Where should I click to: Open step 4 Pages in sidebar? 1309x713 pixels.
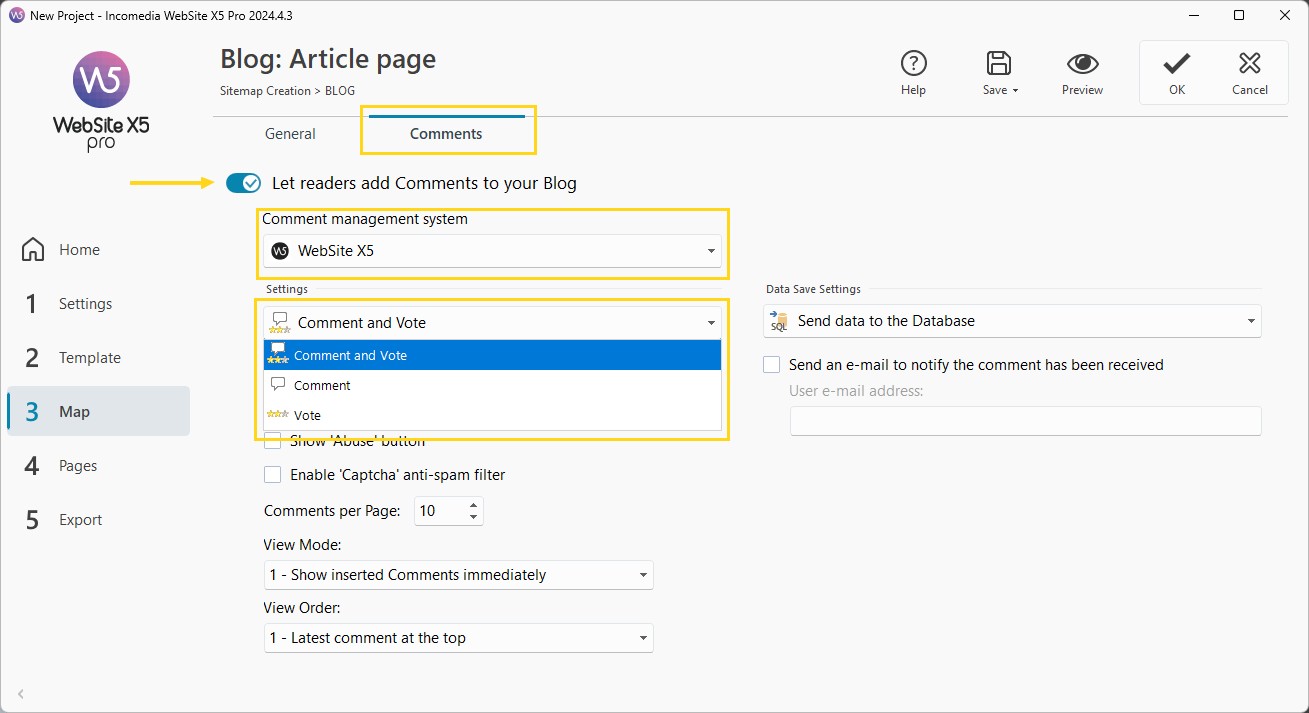click(x=98, y=466)
